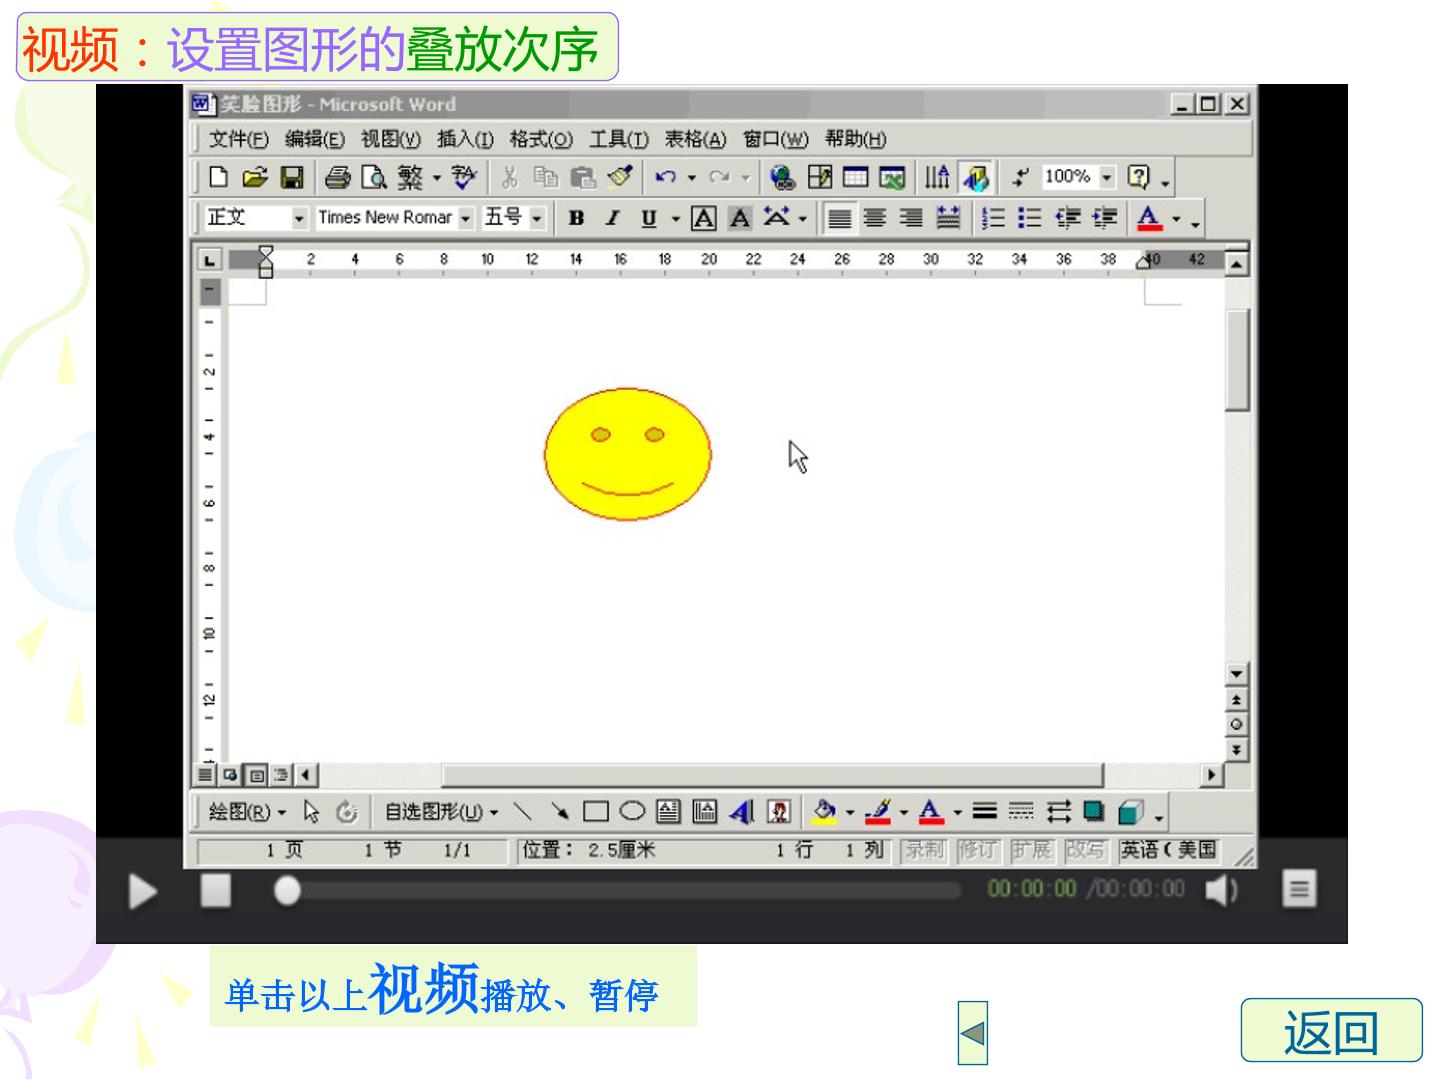Open the Tables and Borders toolbar
The width and height of the screenshot is (1440, 1080).
[820, 178]
